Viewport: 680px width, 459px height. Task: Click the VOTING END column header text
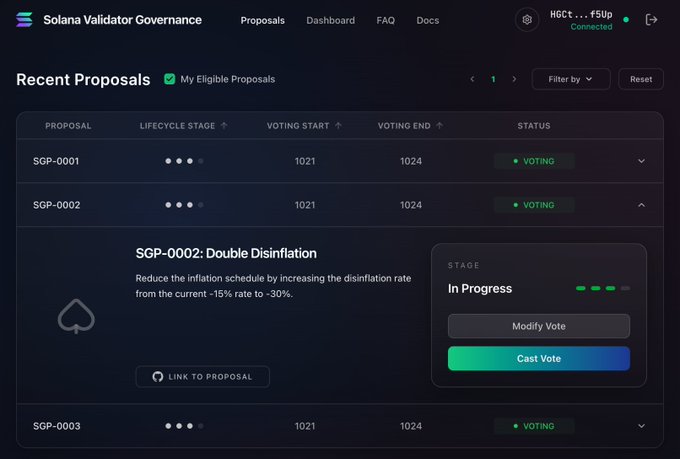tap(404, 126)
